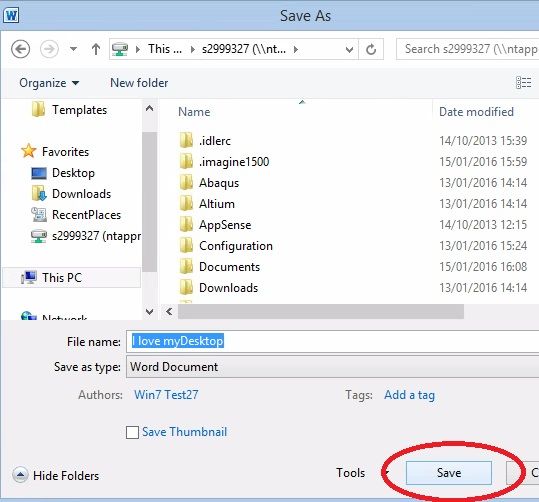Click the Save button
Screen dimensions: 539x502
point(449,473)
